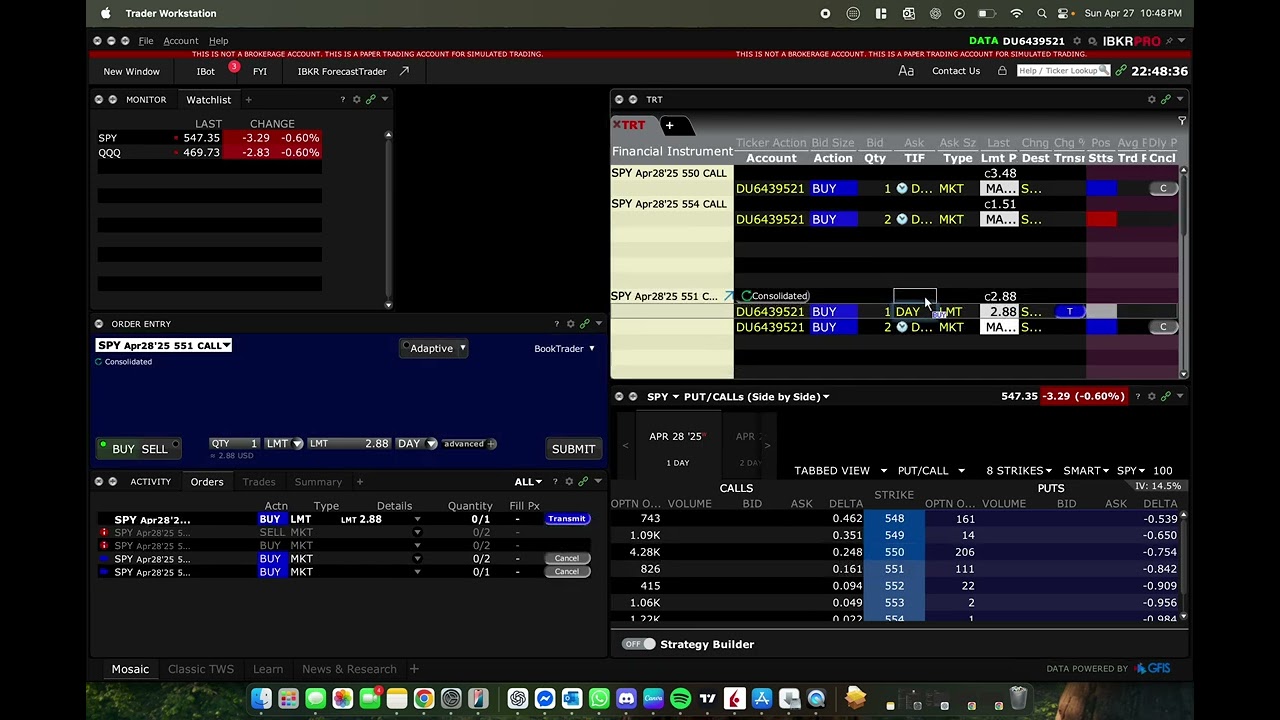Click the blue status cell of the 550 CALL order
This screenshot has width=1280, height=720.
pyautogui.click(x=1101, y=188)
